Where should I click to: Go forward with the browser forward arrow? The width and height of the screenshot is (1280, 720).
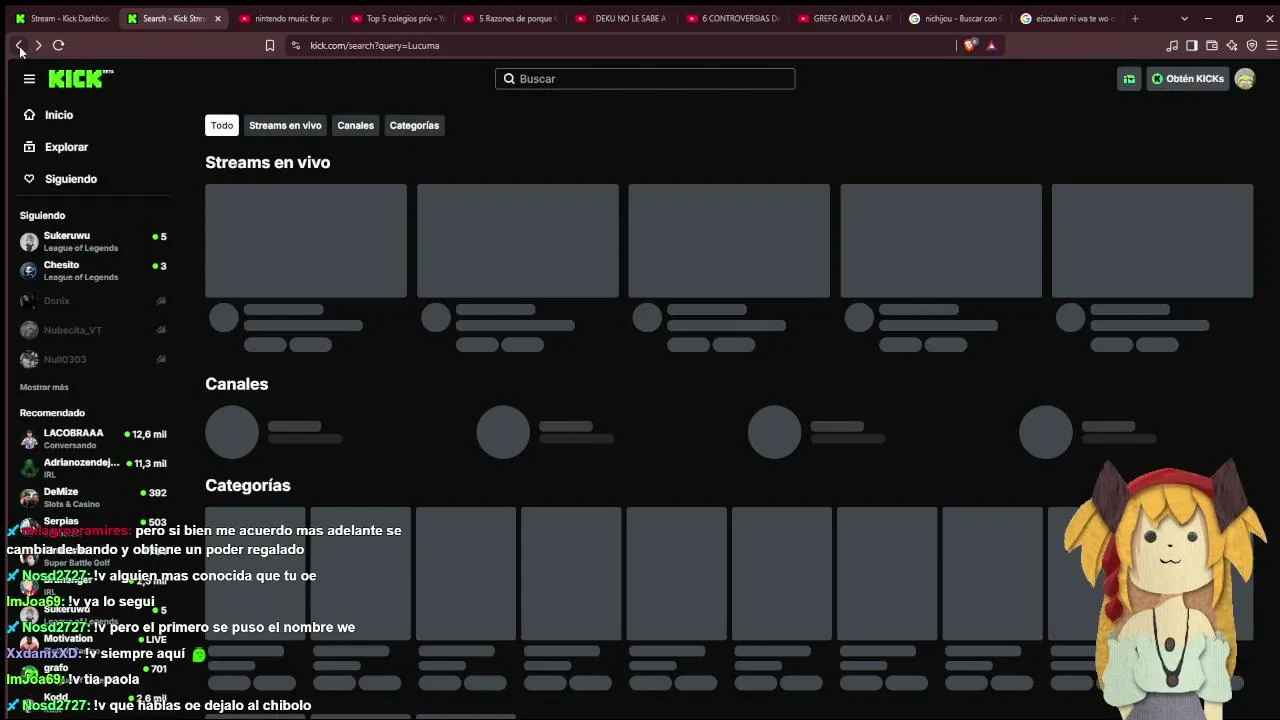pyautogui.click(x=38, y=45)
